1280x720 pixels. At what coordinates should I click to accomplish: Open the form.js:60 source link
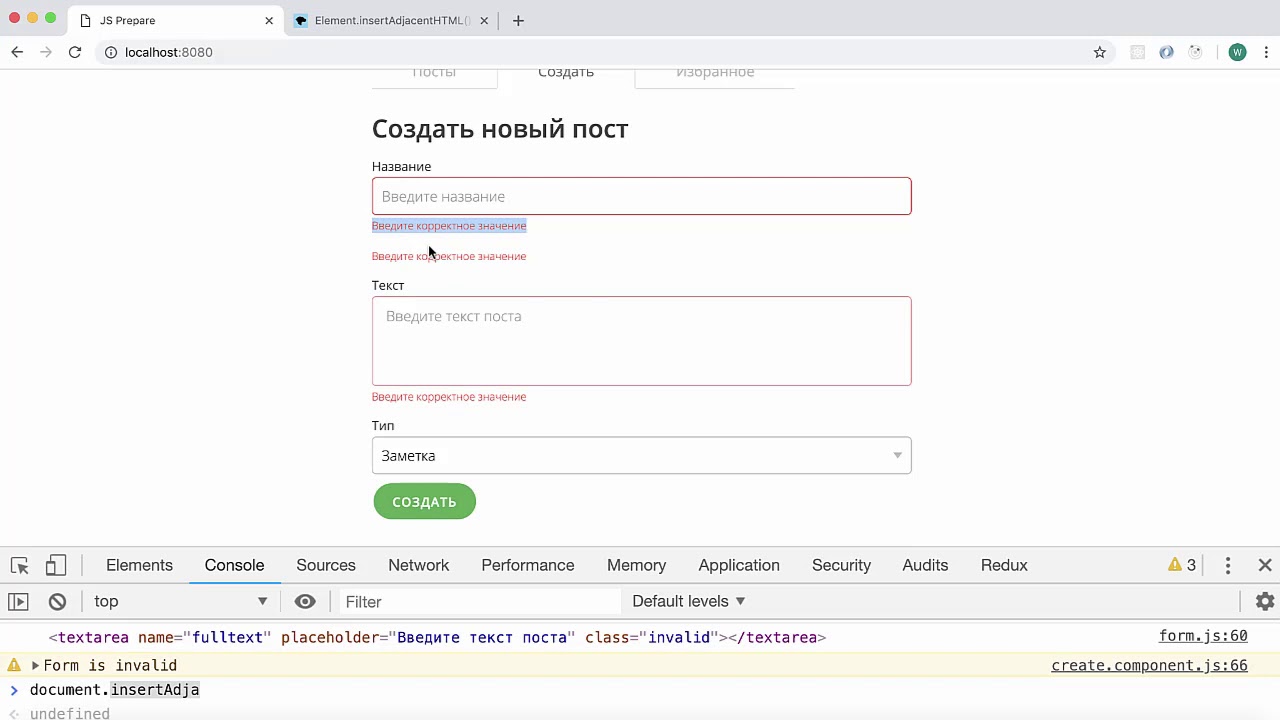(1203, 636)
